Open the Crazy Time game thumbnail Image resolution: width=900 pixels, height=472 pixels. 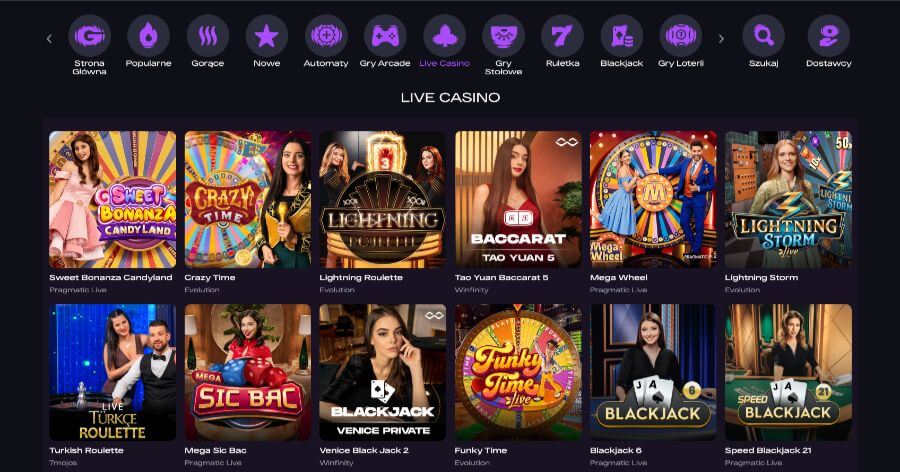(247, 199)
